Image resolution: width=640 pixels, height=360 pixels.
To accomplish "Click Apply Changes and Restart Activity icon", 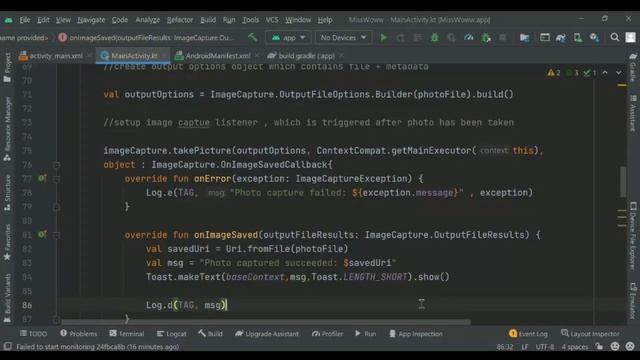I will tap(400, 38).
